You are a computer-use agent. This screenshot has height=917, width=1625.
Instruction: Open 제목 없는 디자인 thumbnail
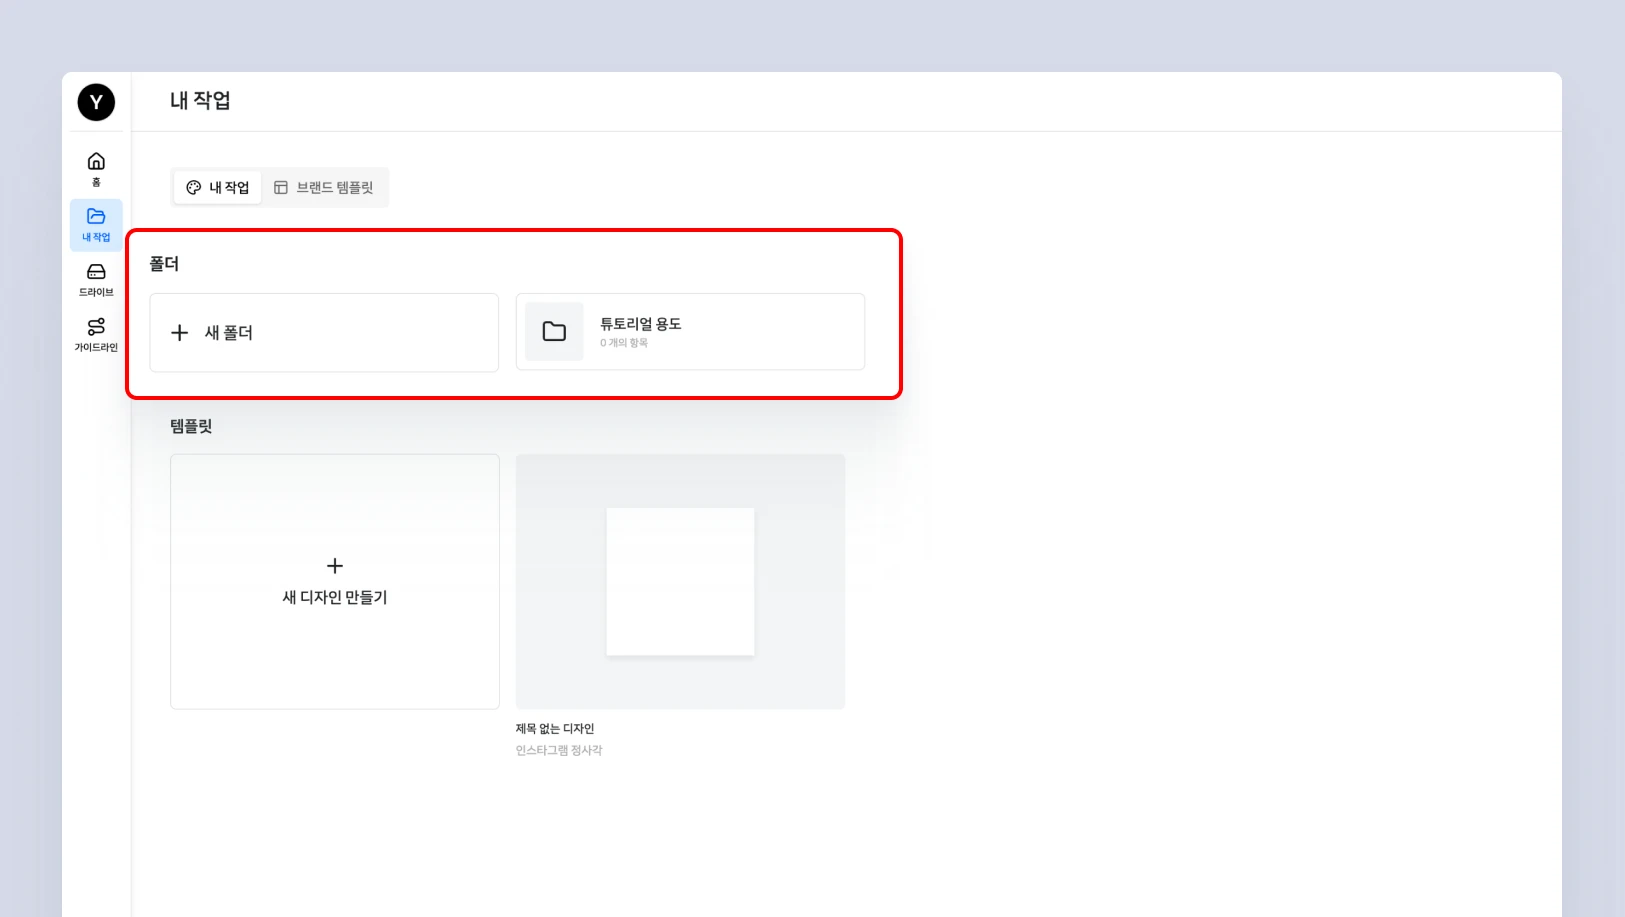point(680,582)
